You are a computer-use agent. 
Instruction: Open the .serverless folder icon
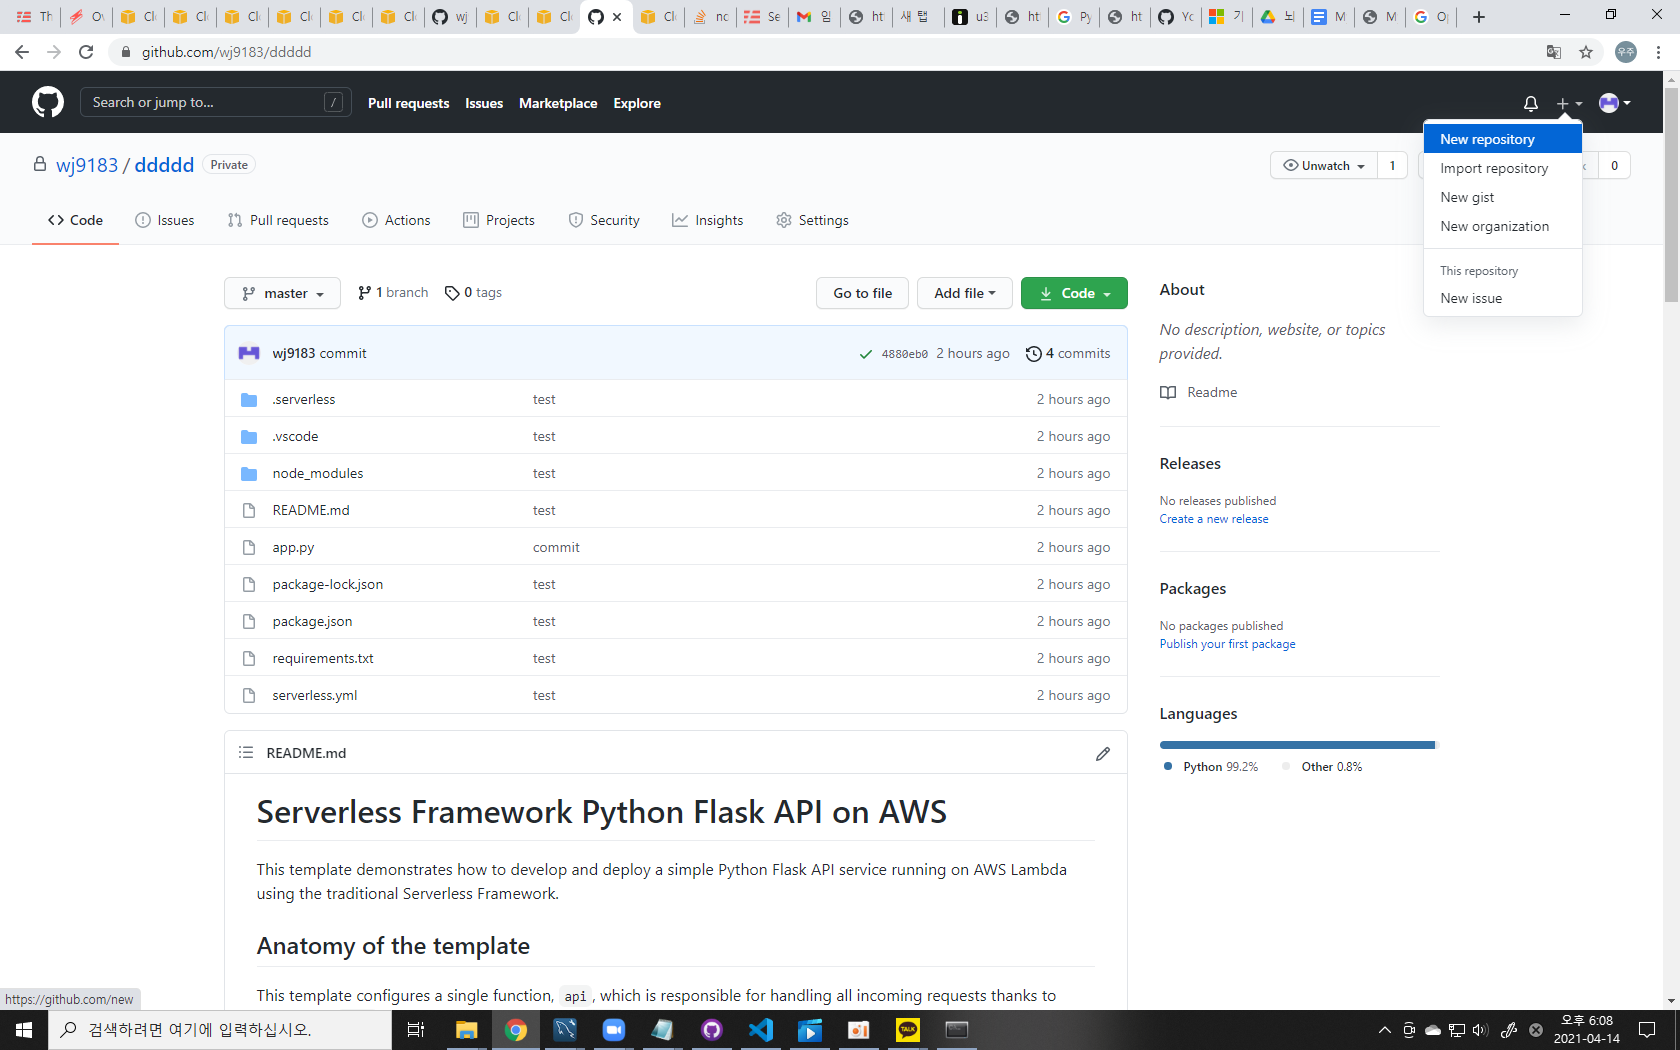click(x=249, y=400)
